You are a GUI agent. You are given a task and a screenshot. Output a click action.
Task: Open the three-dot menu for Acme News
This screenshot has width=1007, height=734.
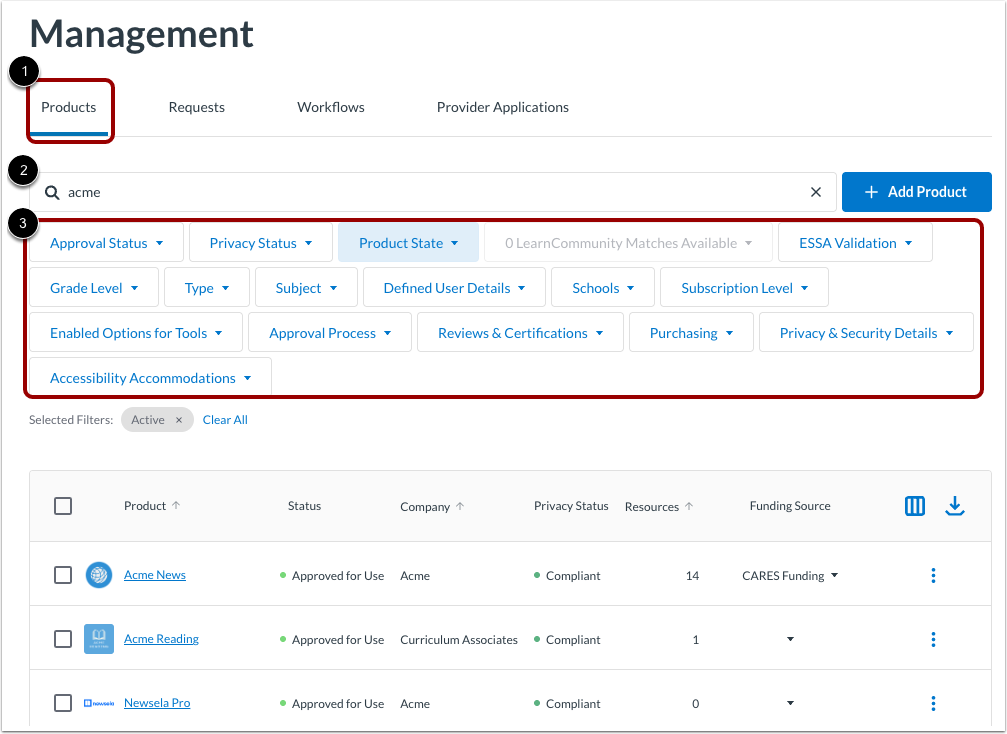tap(933, 575)
